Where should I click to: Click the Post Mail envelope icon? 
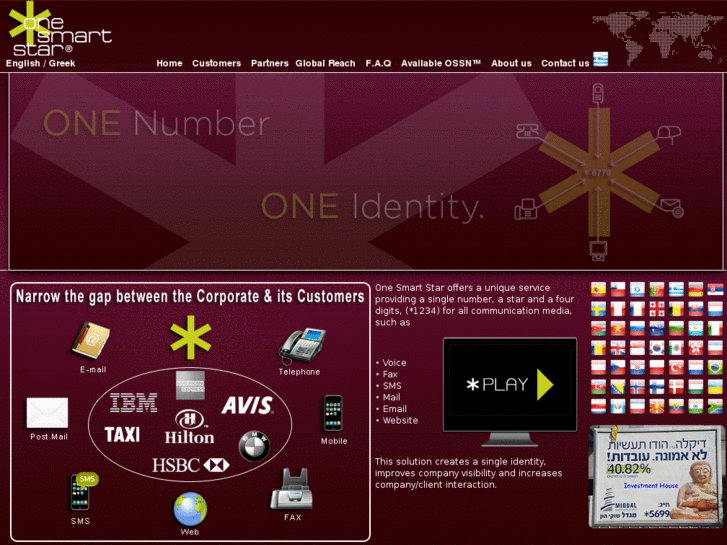click(x=47, y=412)
